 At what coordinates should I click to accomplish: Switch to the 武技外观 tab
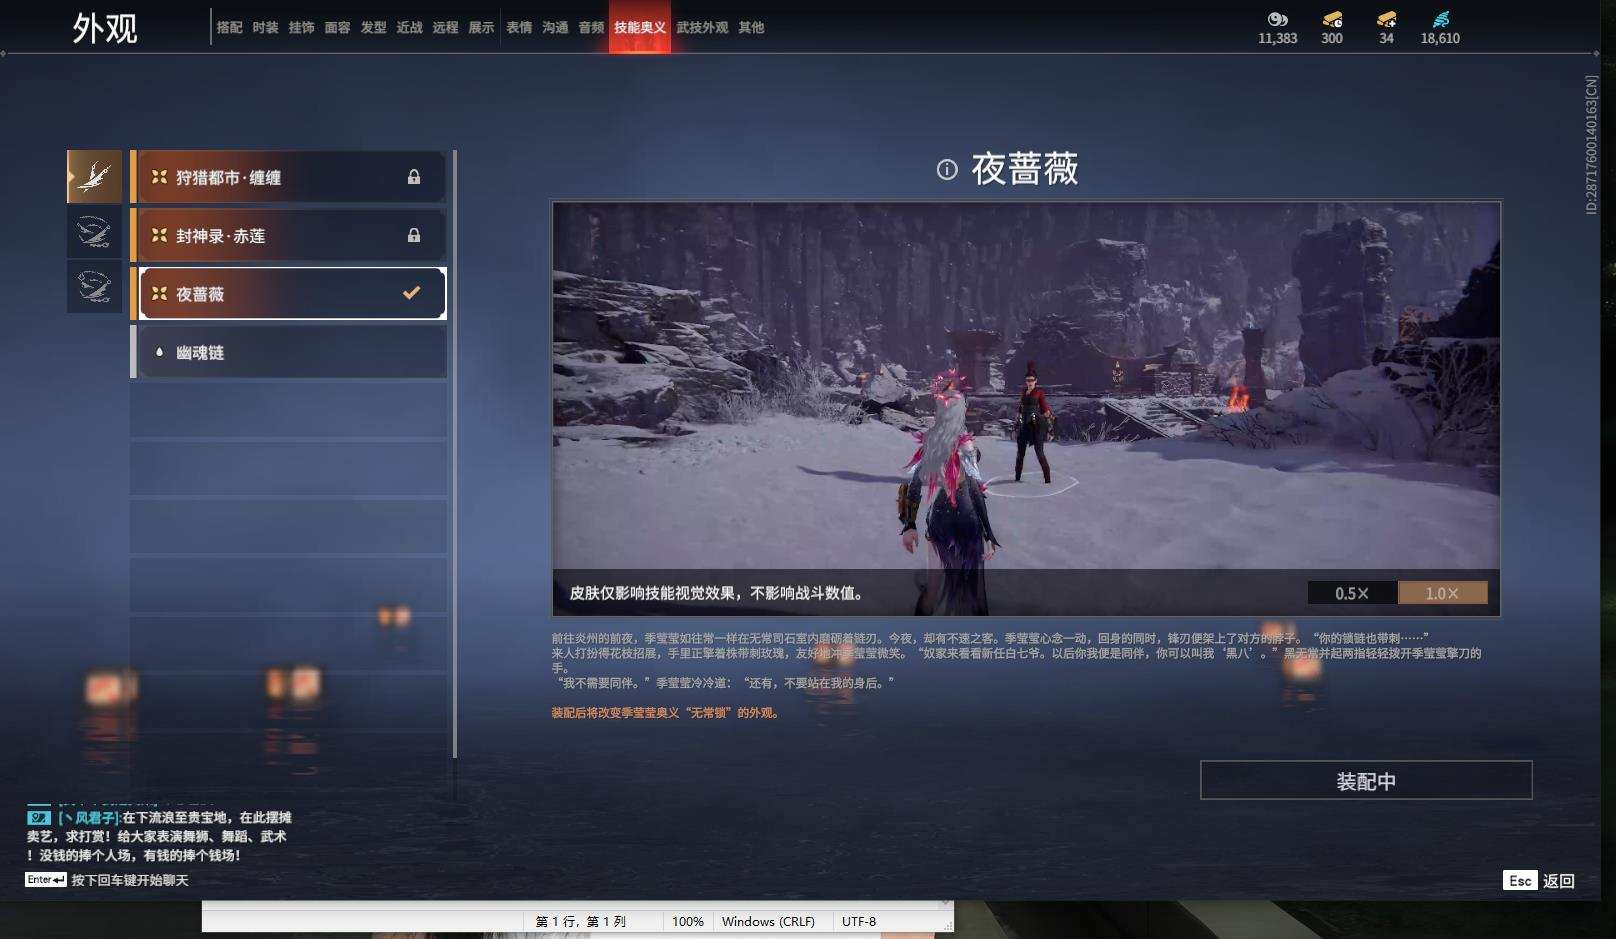[702, 27]
